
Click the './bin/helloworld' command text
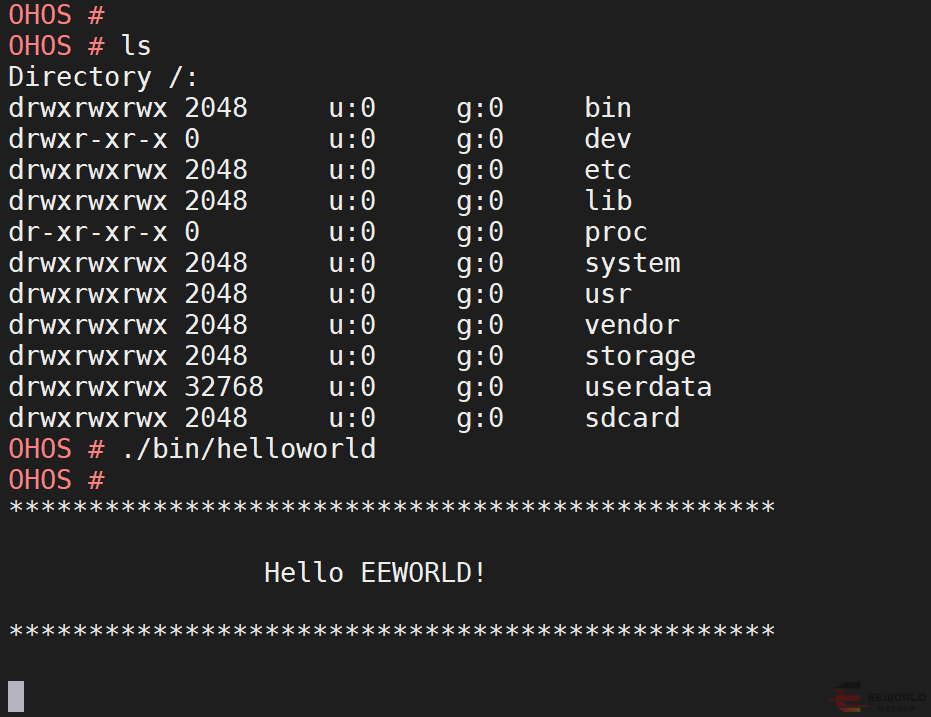tap(248, 449)
